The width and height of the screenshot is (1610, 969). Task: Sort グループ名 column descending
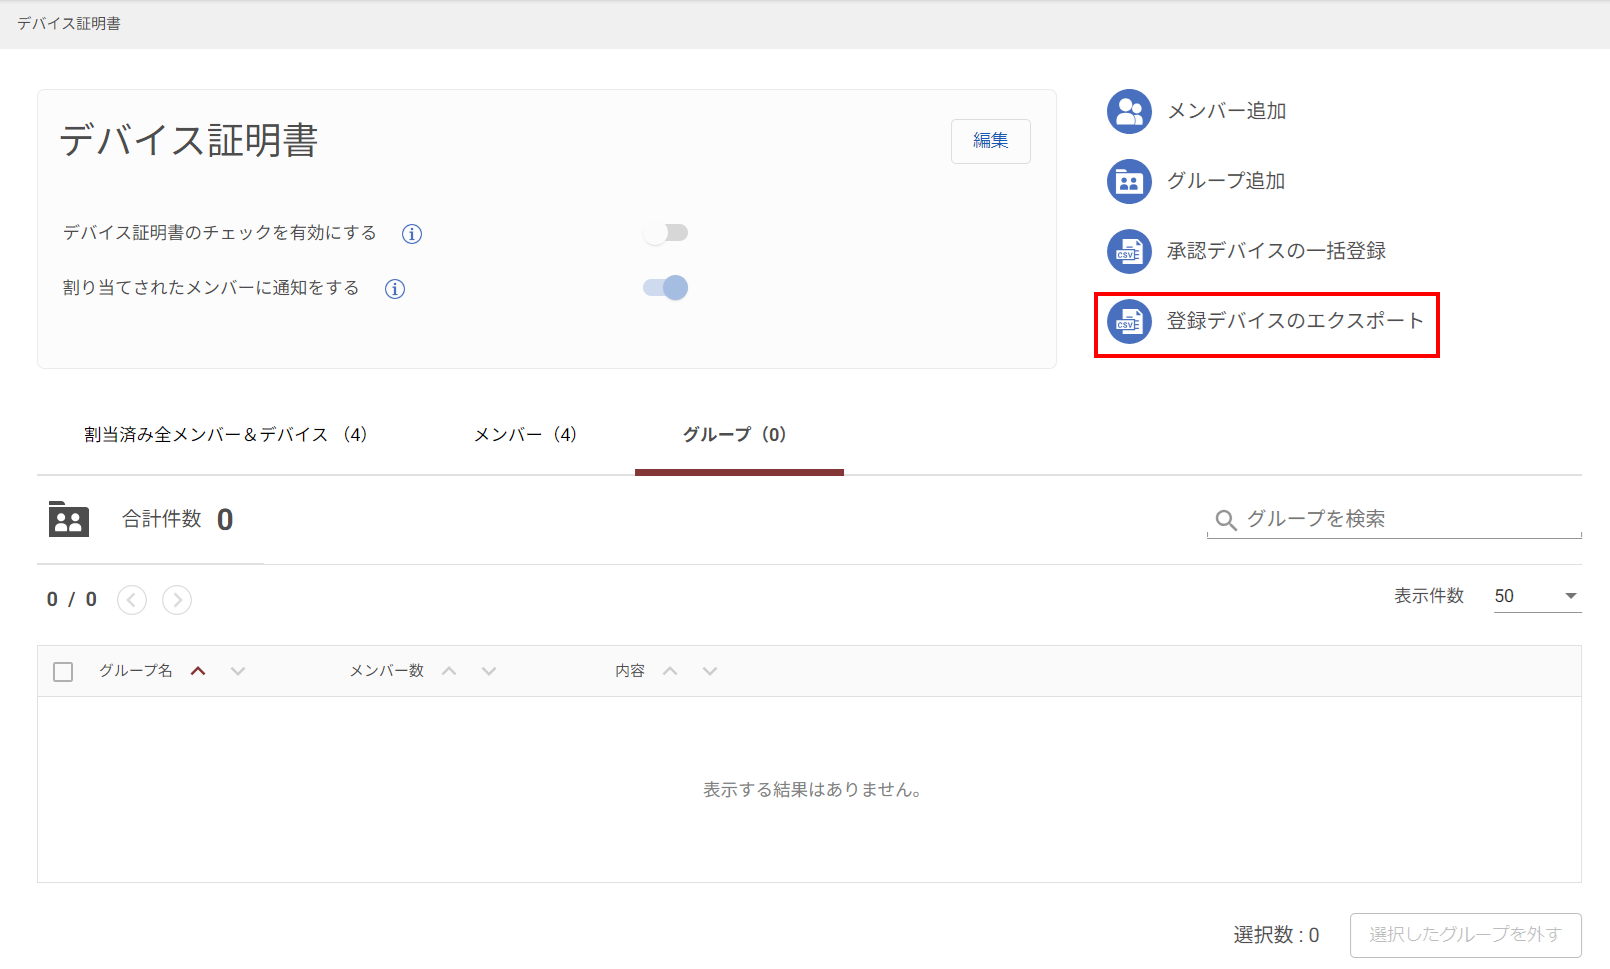pos(237,671)
